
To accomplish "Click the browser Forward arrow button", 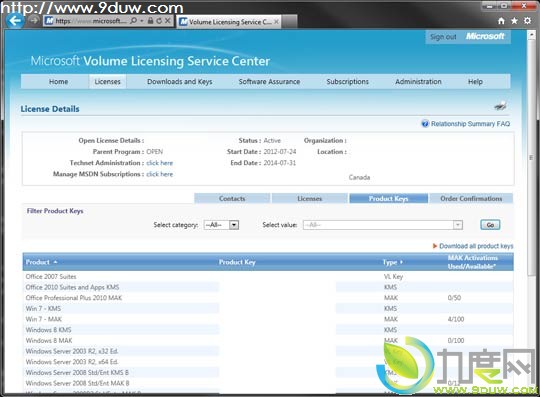I will pyautogui.click(x=33, y=21).
